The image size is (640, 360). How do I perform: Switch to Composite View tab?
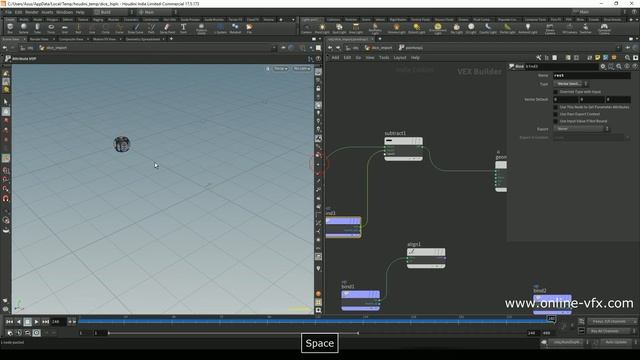(x=71, y=39)
